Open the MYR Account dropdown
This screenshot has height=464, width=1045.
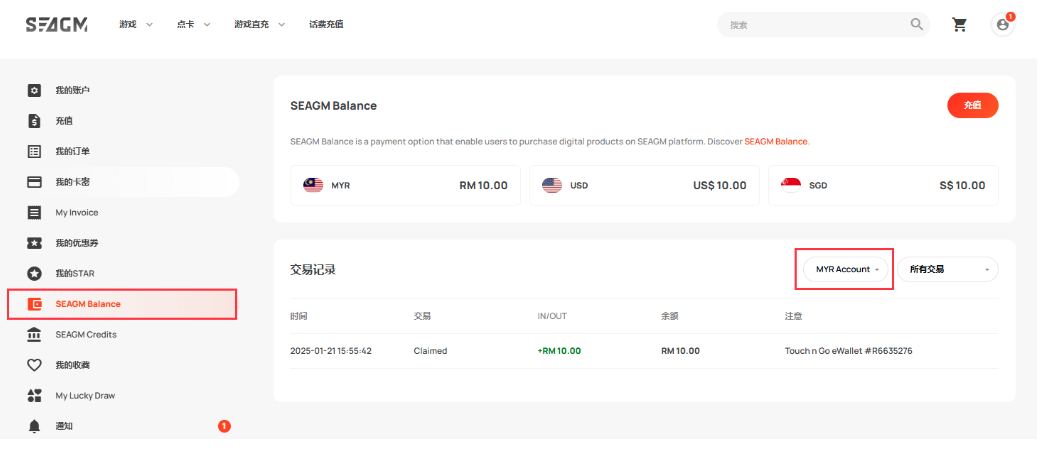(x=846, y=269)
